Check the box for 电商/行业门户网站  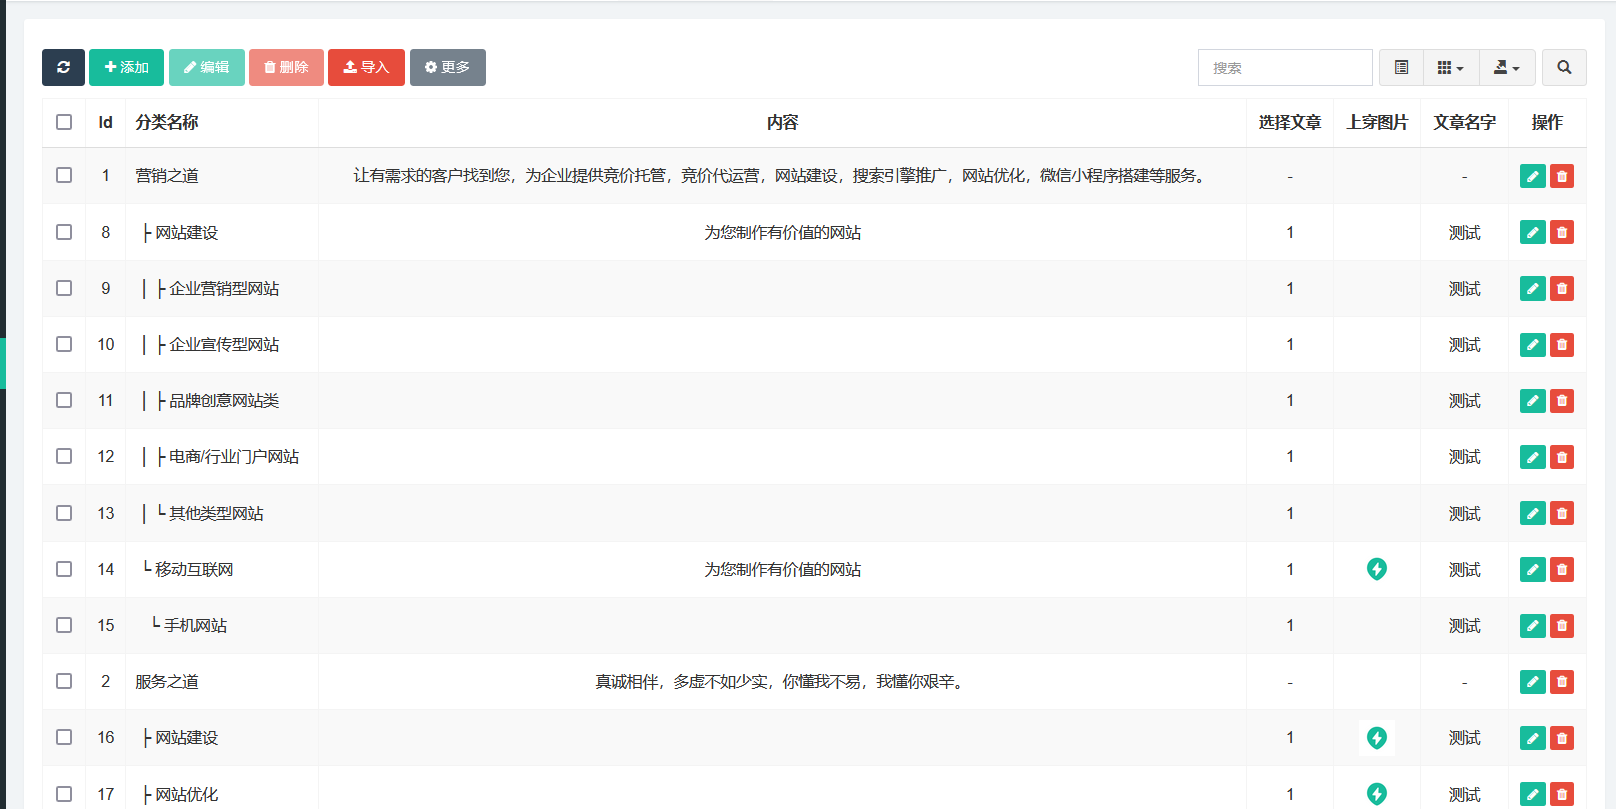point(64,456)
